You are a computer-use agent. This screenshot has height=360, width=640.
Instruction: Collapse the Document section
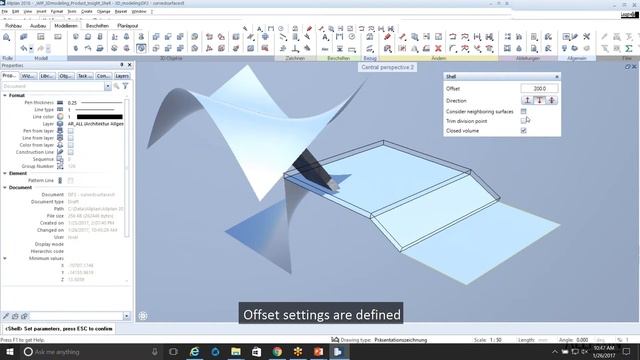[x=5, y=187]
